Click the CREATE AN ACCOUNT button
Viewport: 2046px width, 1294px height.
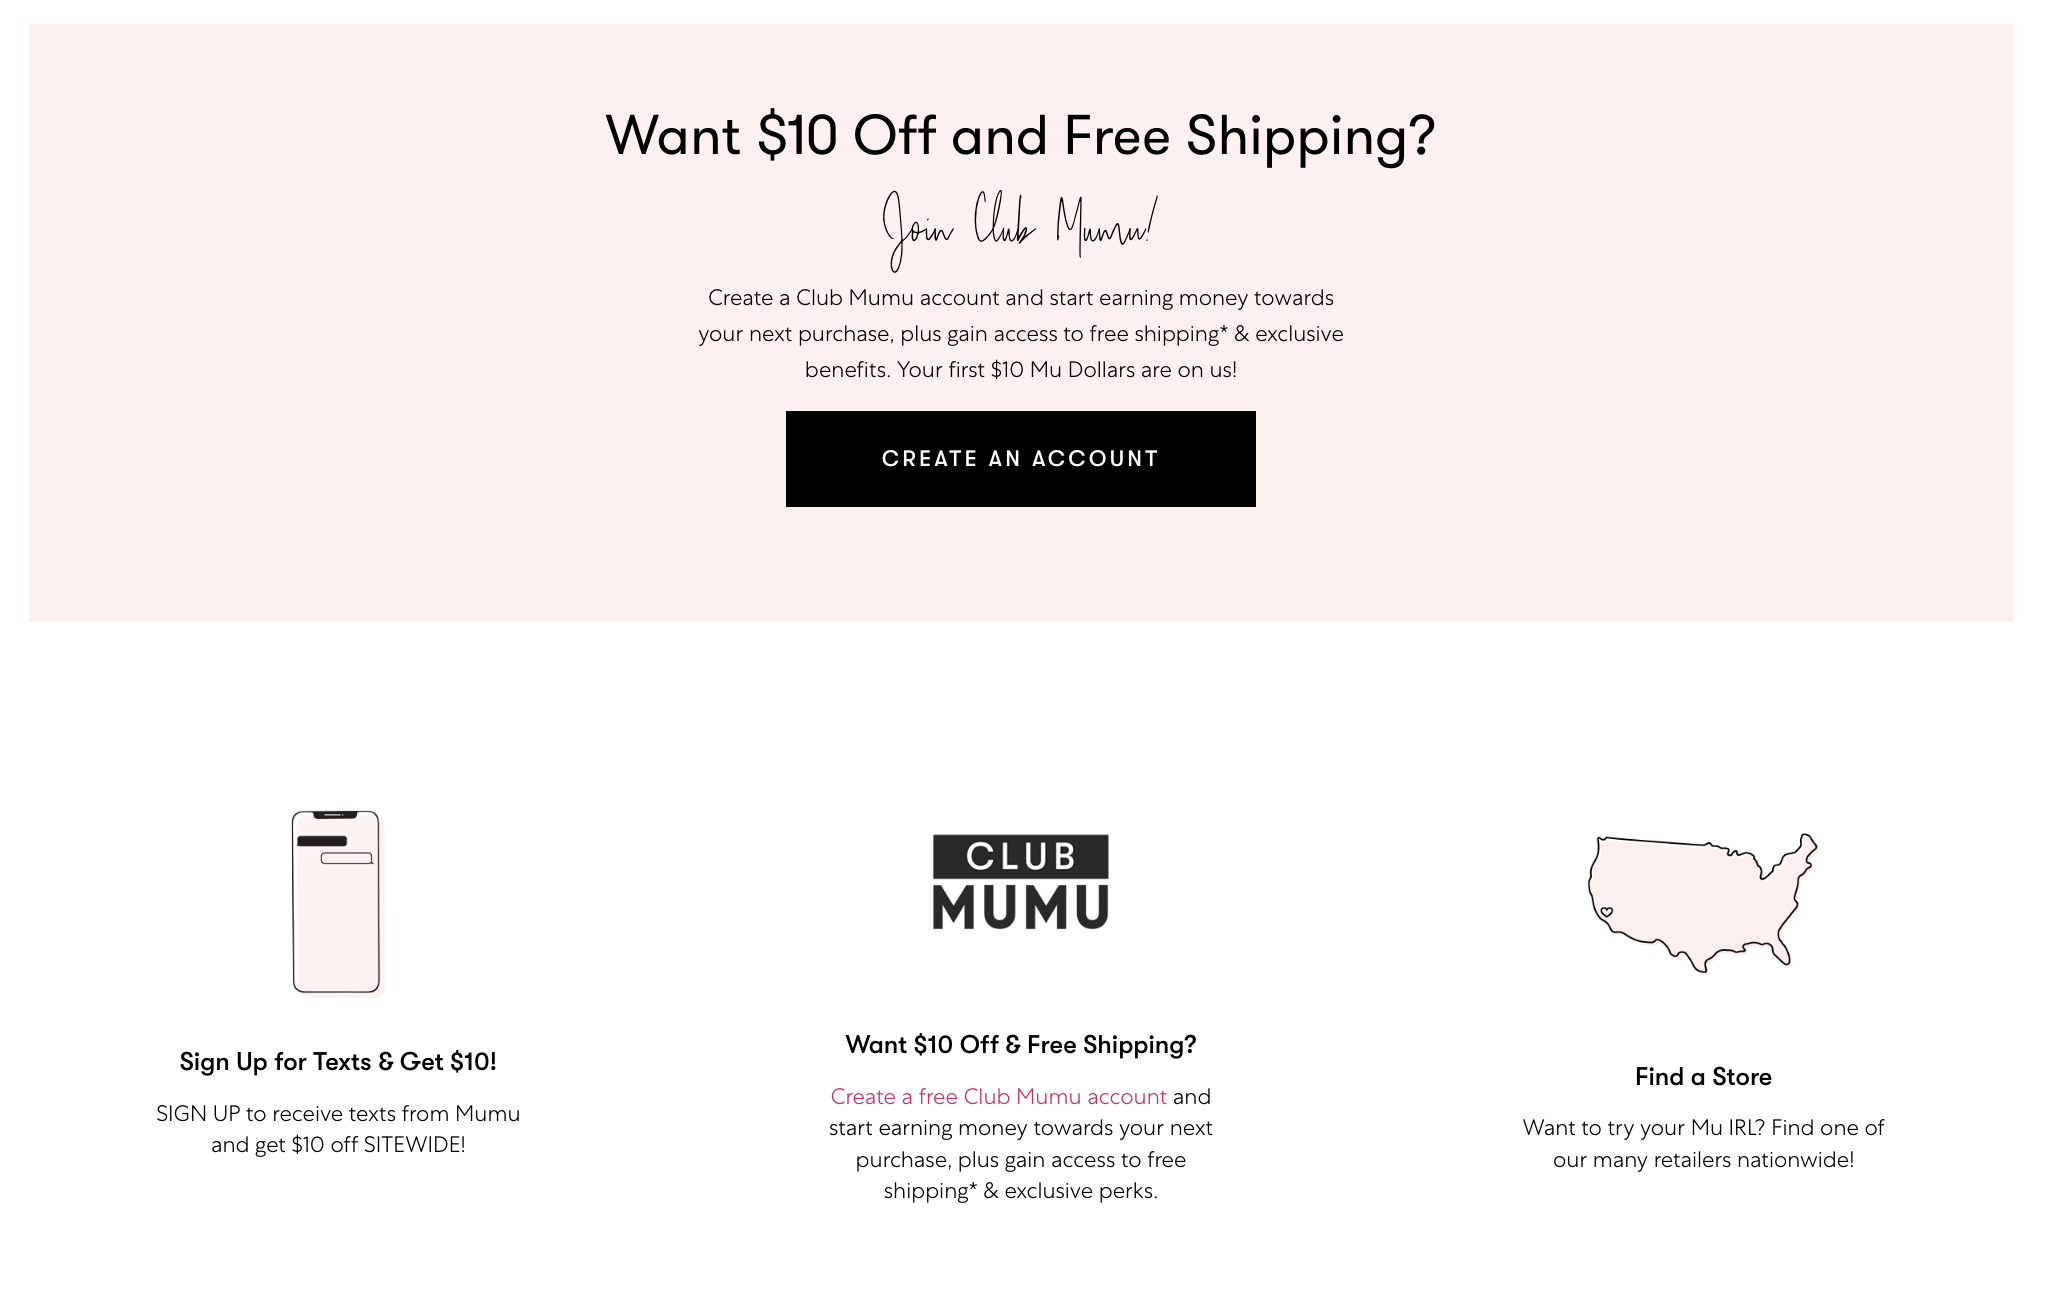(x=1019, y=458)
